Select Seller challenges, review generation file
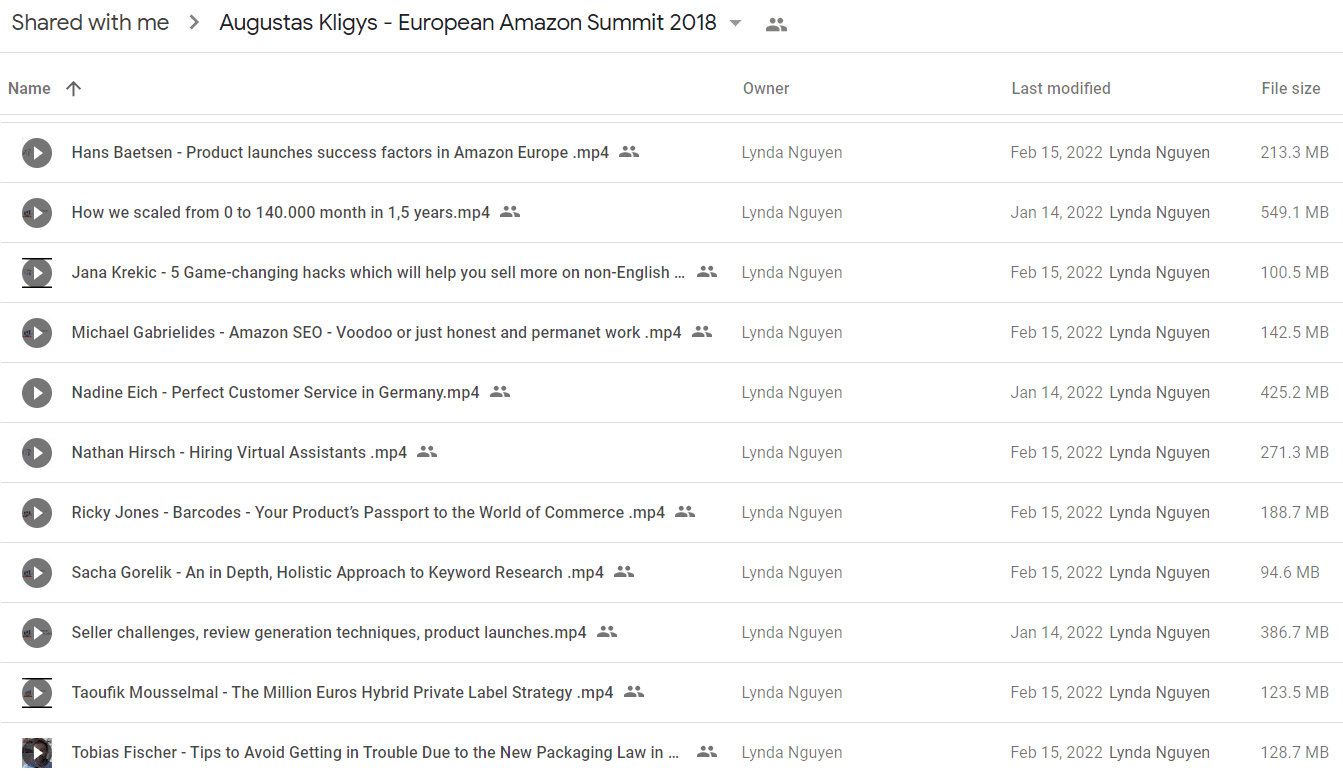 click(329, 633)
